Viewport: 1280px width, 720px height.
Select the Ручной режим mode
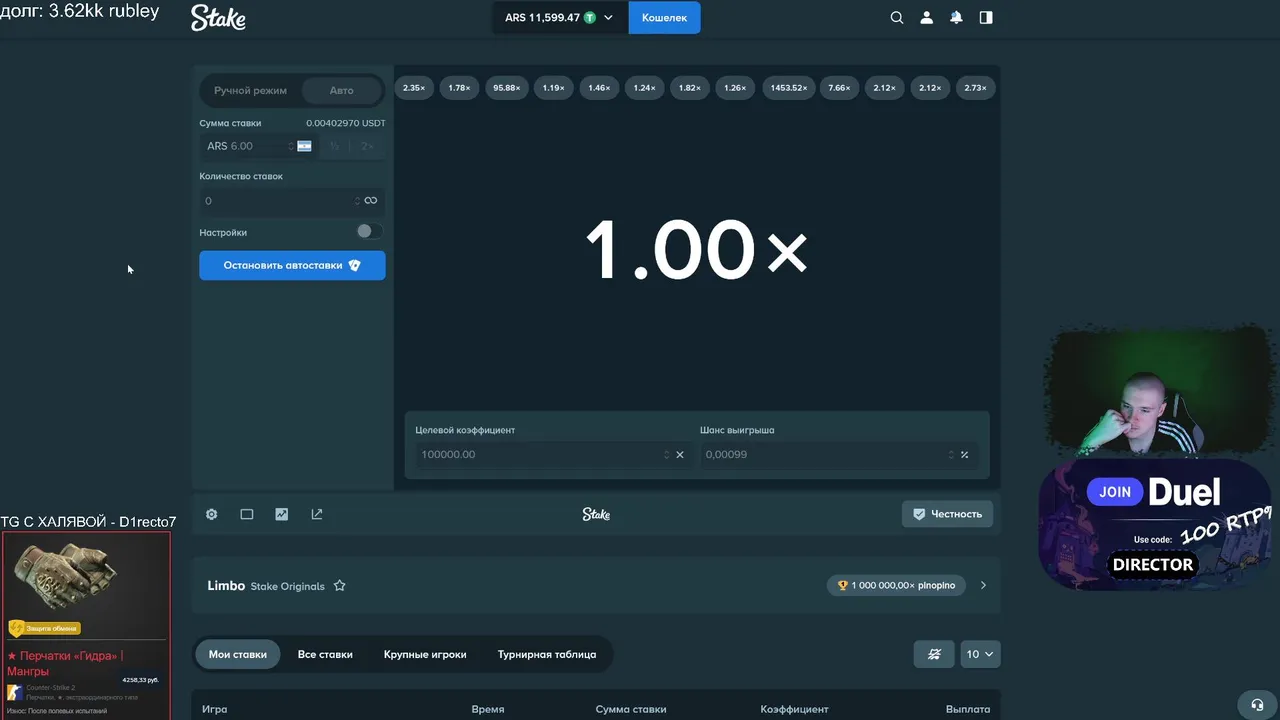pos(250,90)
